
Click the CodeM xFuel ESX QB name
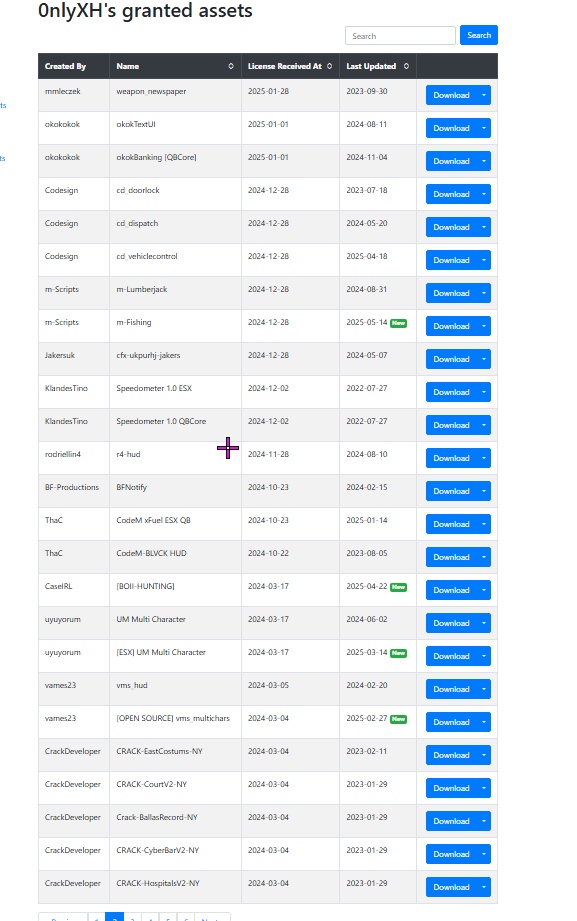coord(153,520)
